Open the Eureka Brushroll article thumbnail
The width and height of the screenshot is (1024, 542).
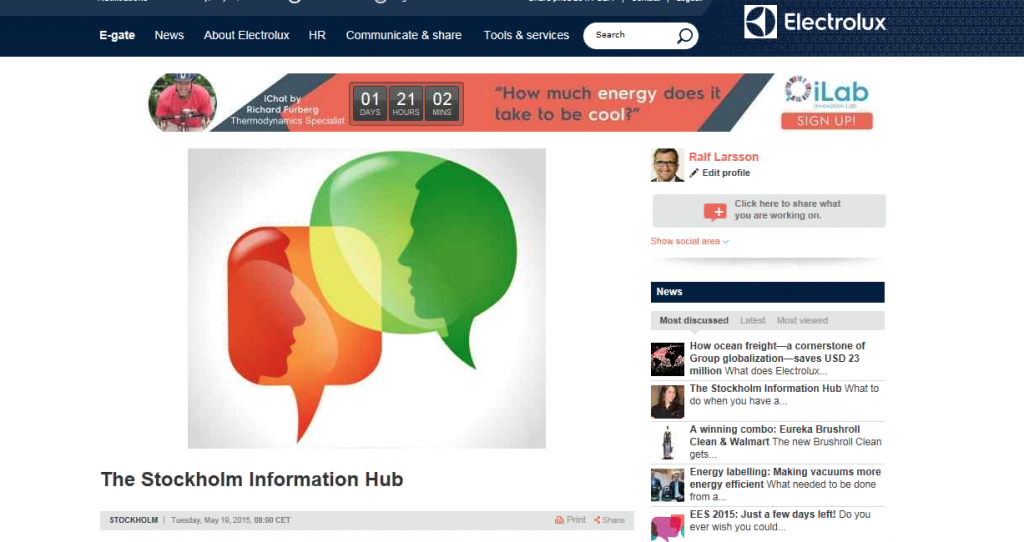click(x=667, y=443)
